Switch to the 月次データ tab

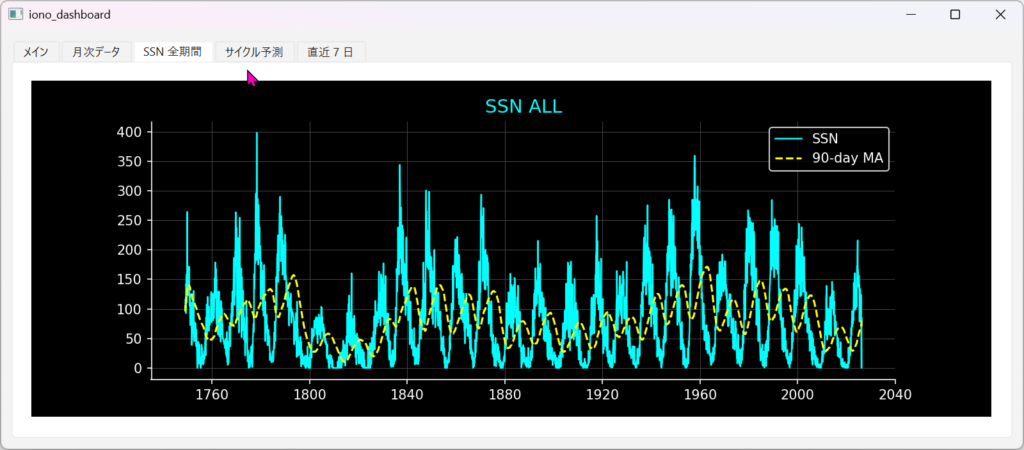tap(96, 51)
